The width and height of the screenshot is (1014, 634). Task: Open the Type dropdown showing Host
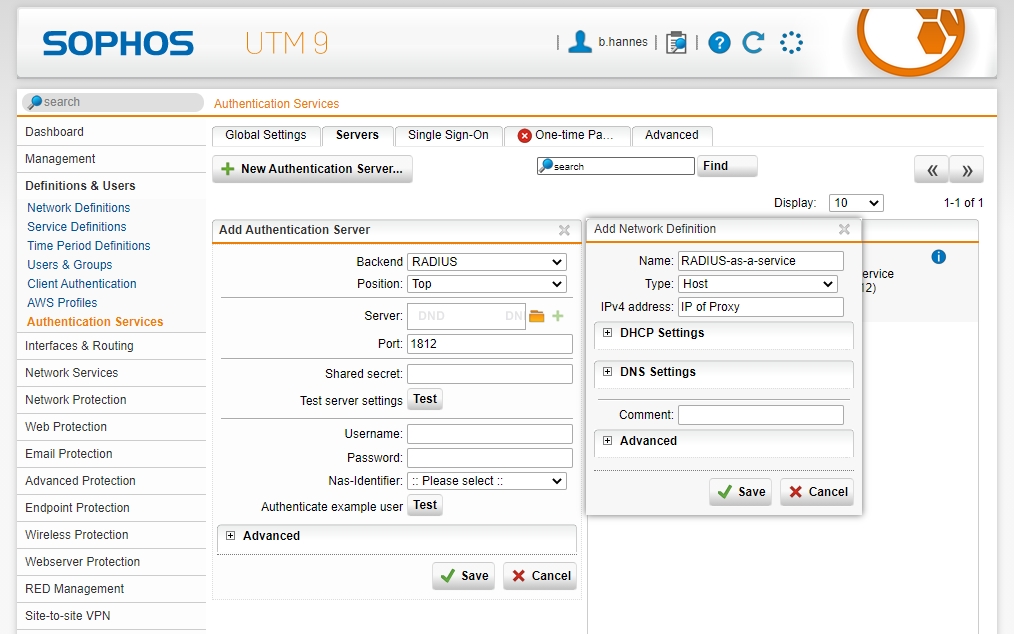click(x=758, y=284)
